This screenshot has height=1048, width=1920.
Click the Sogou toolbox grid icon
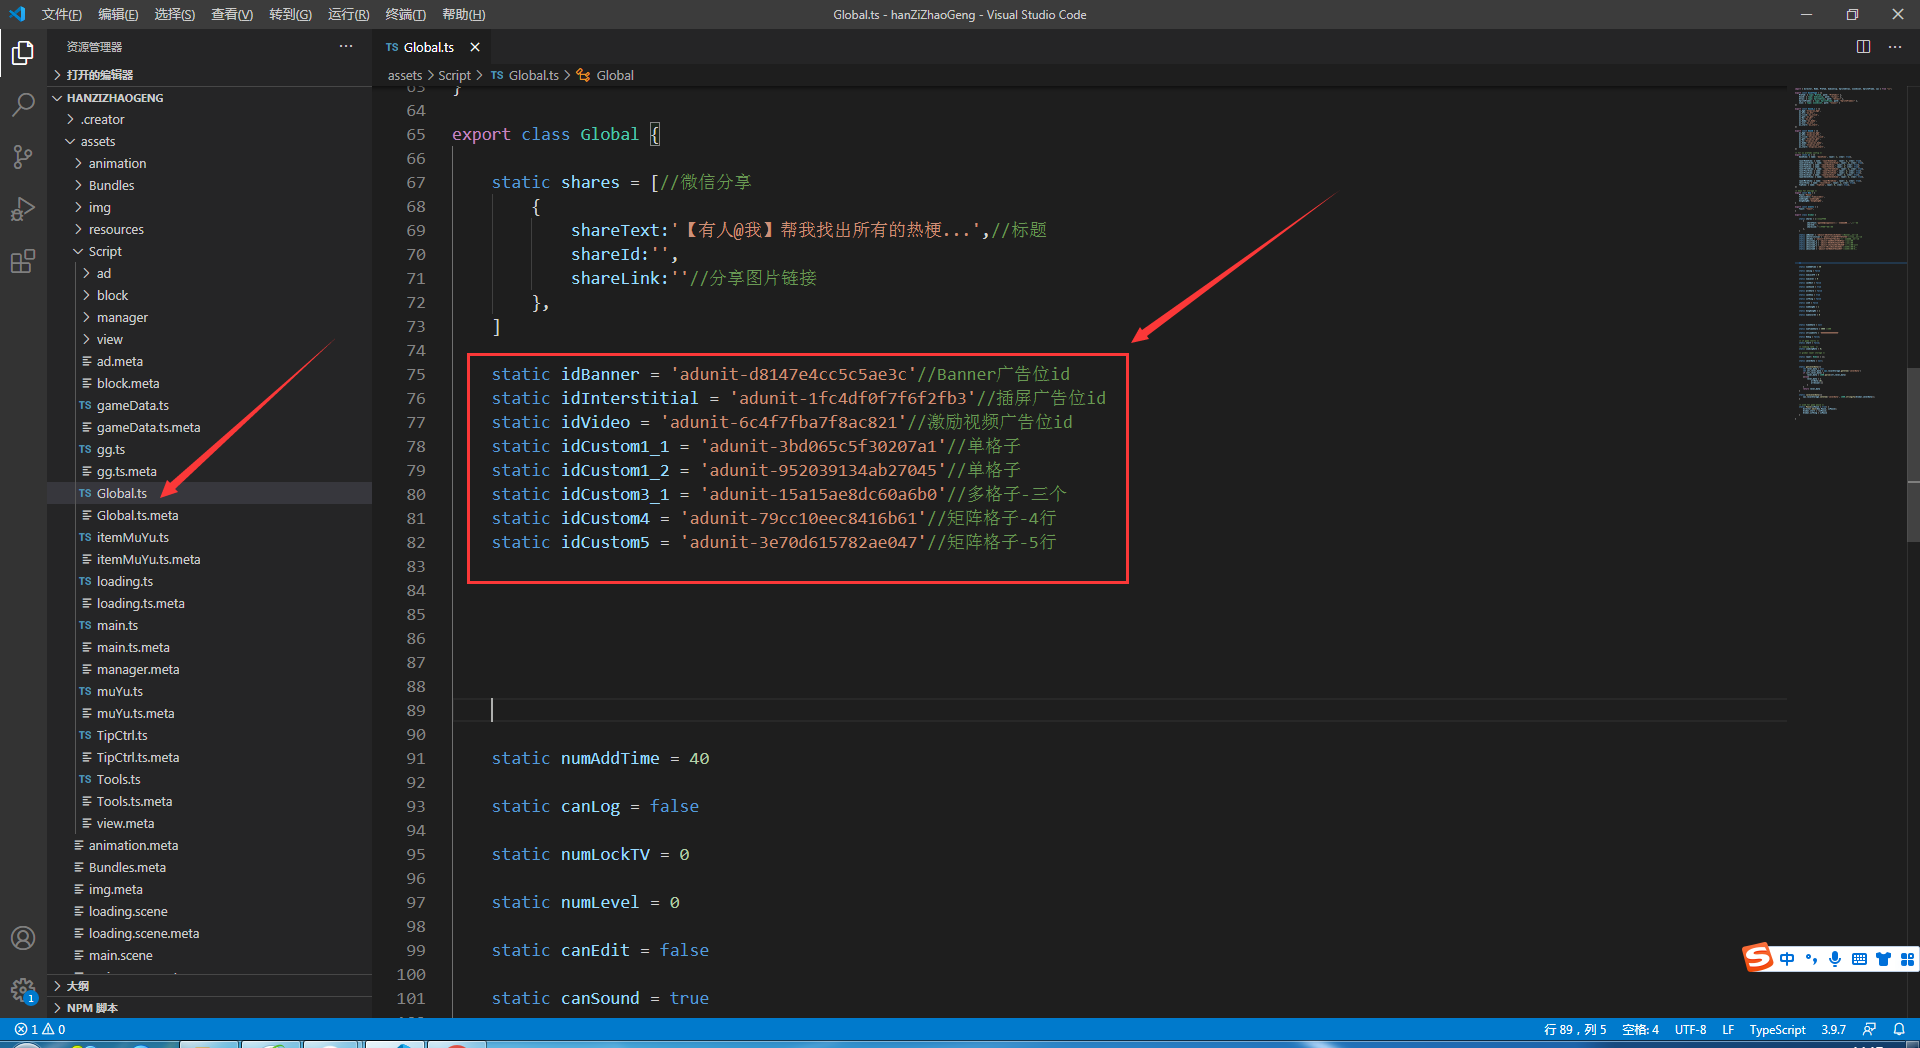point(1907,959)
